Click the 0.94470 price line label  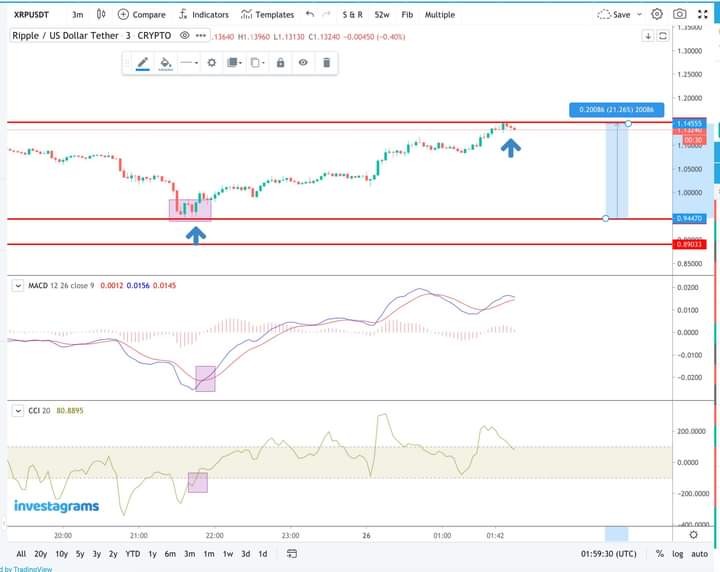689,218
